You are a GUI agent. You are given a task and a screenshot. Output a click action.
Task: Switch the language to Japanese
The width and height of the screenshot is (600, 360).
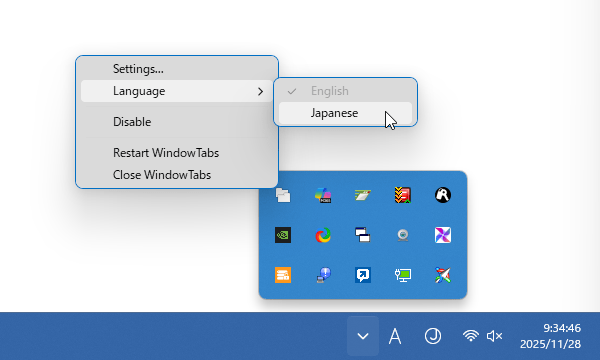[x=346, y=113]
